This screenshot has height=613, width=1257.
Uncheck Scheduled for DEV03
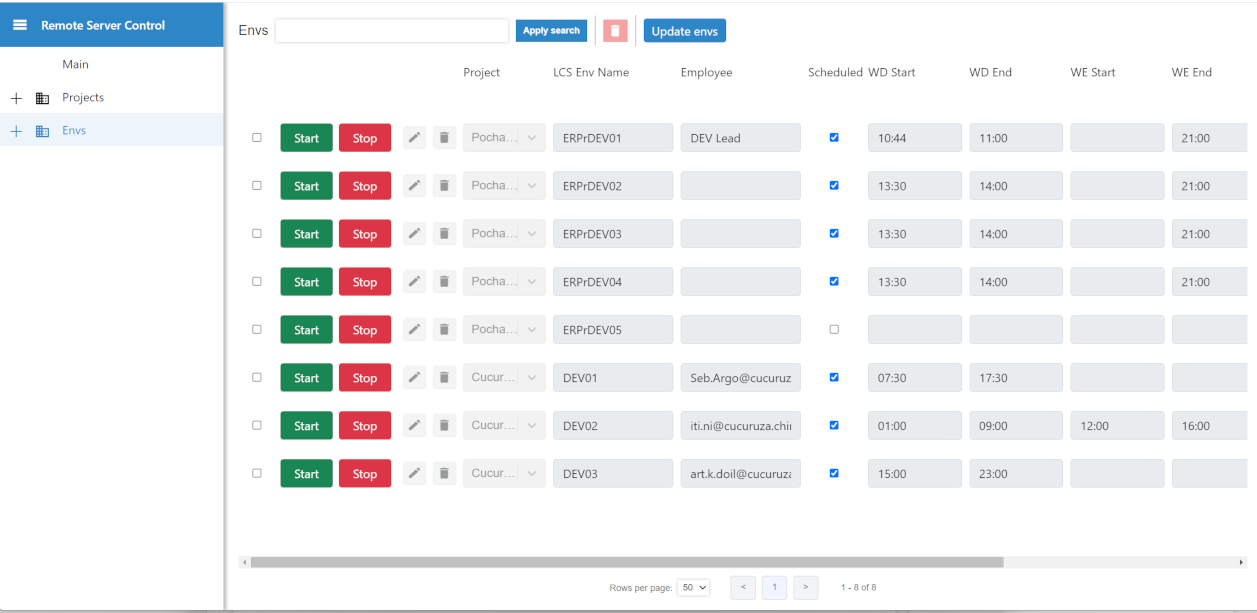834,474
